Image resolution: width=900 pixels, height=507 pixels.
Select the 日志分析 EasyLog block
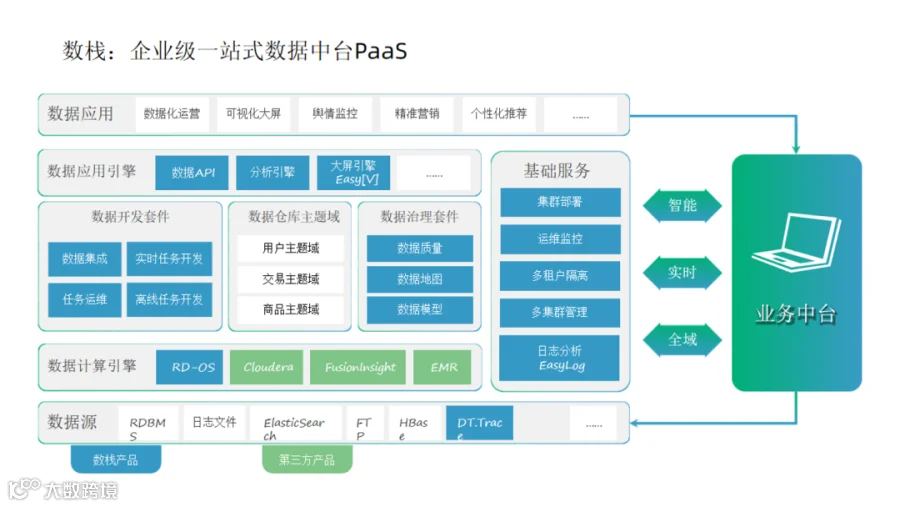[x=560, y=358]
